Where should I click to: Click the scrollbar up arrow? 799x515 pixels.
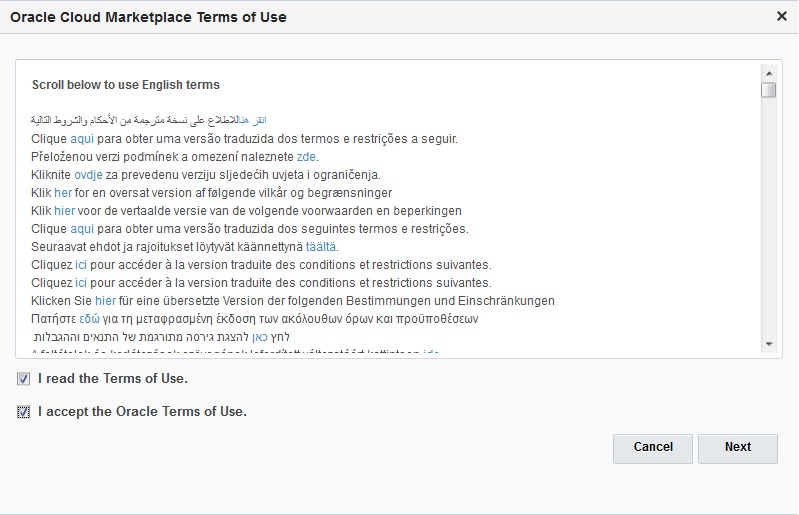[x=768, y=73]
